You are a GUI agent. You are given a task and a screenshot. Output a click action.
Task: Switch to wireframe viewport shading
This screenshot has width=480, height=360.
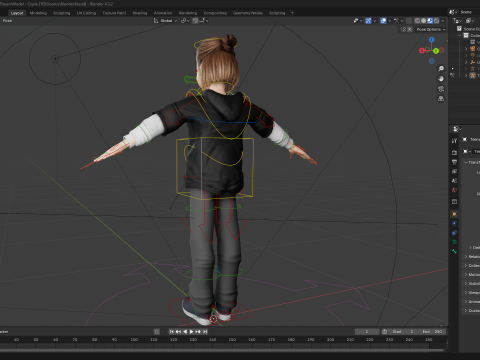(417, 21)
